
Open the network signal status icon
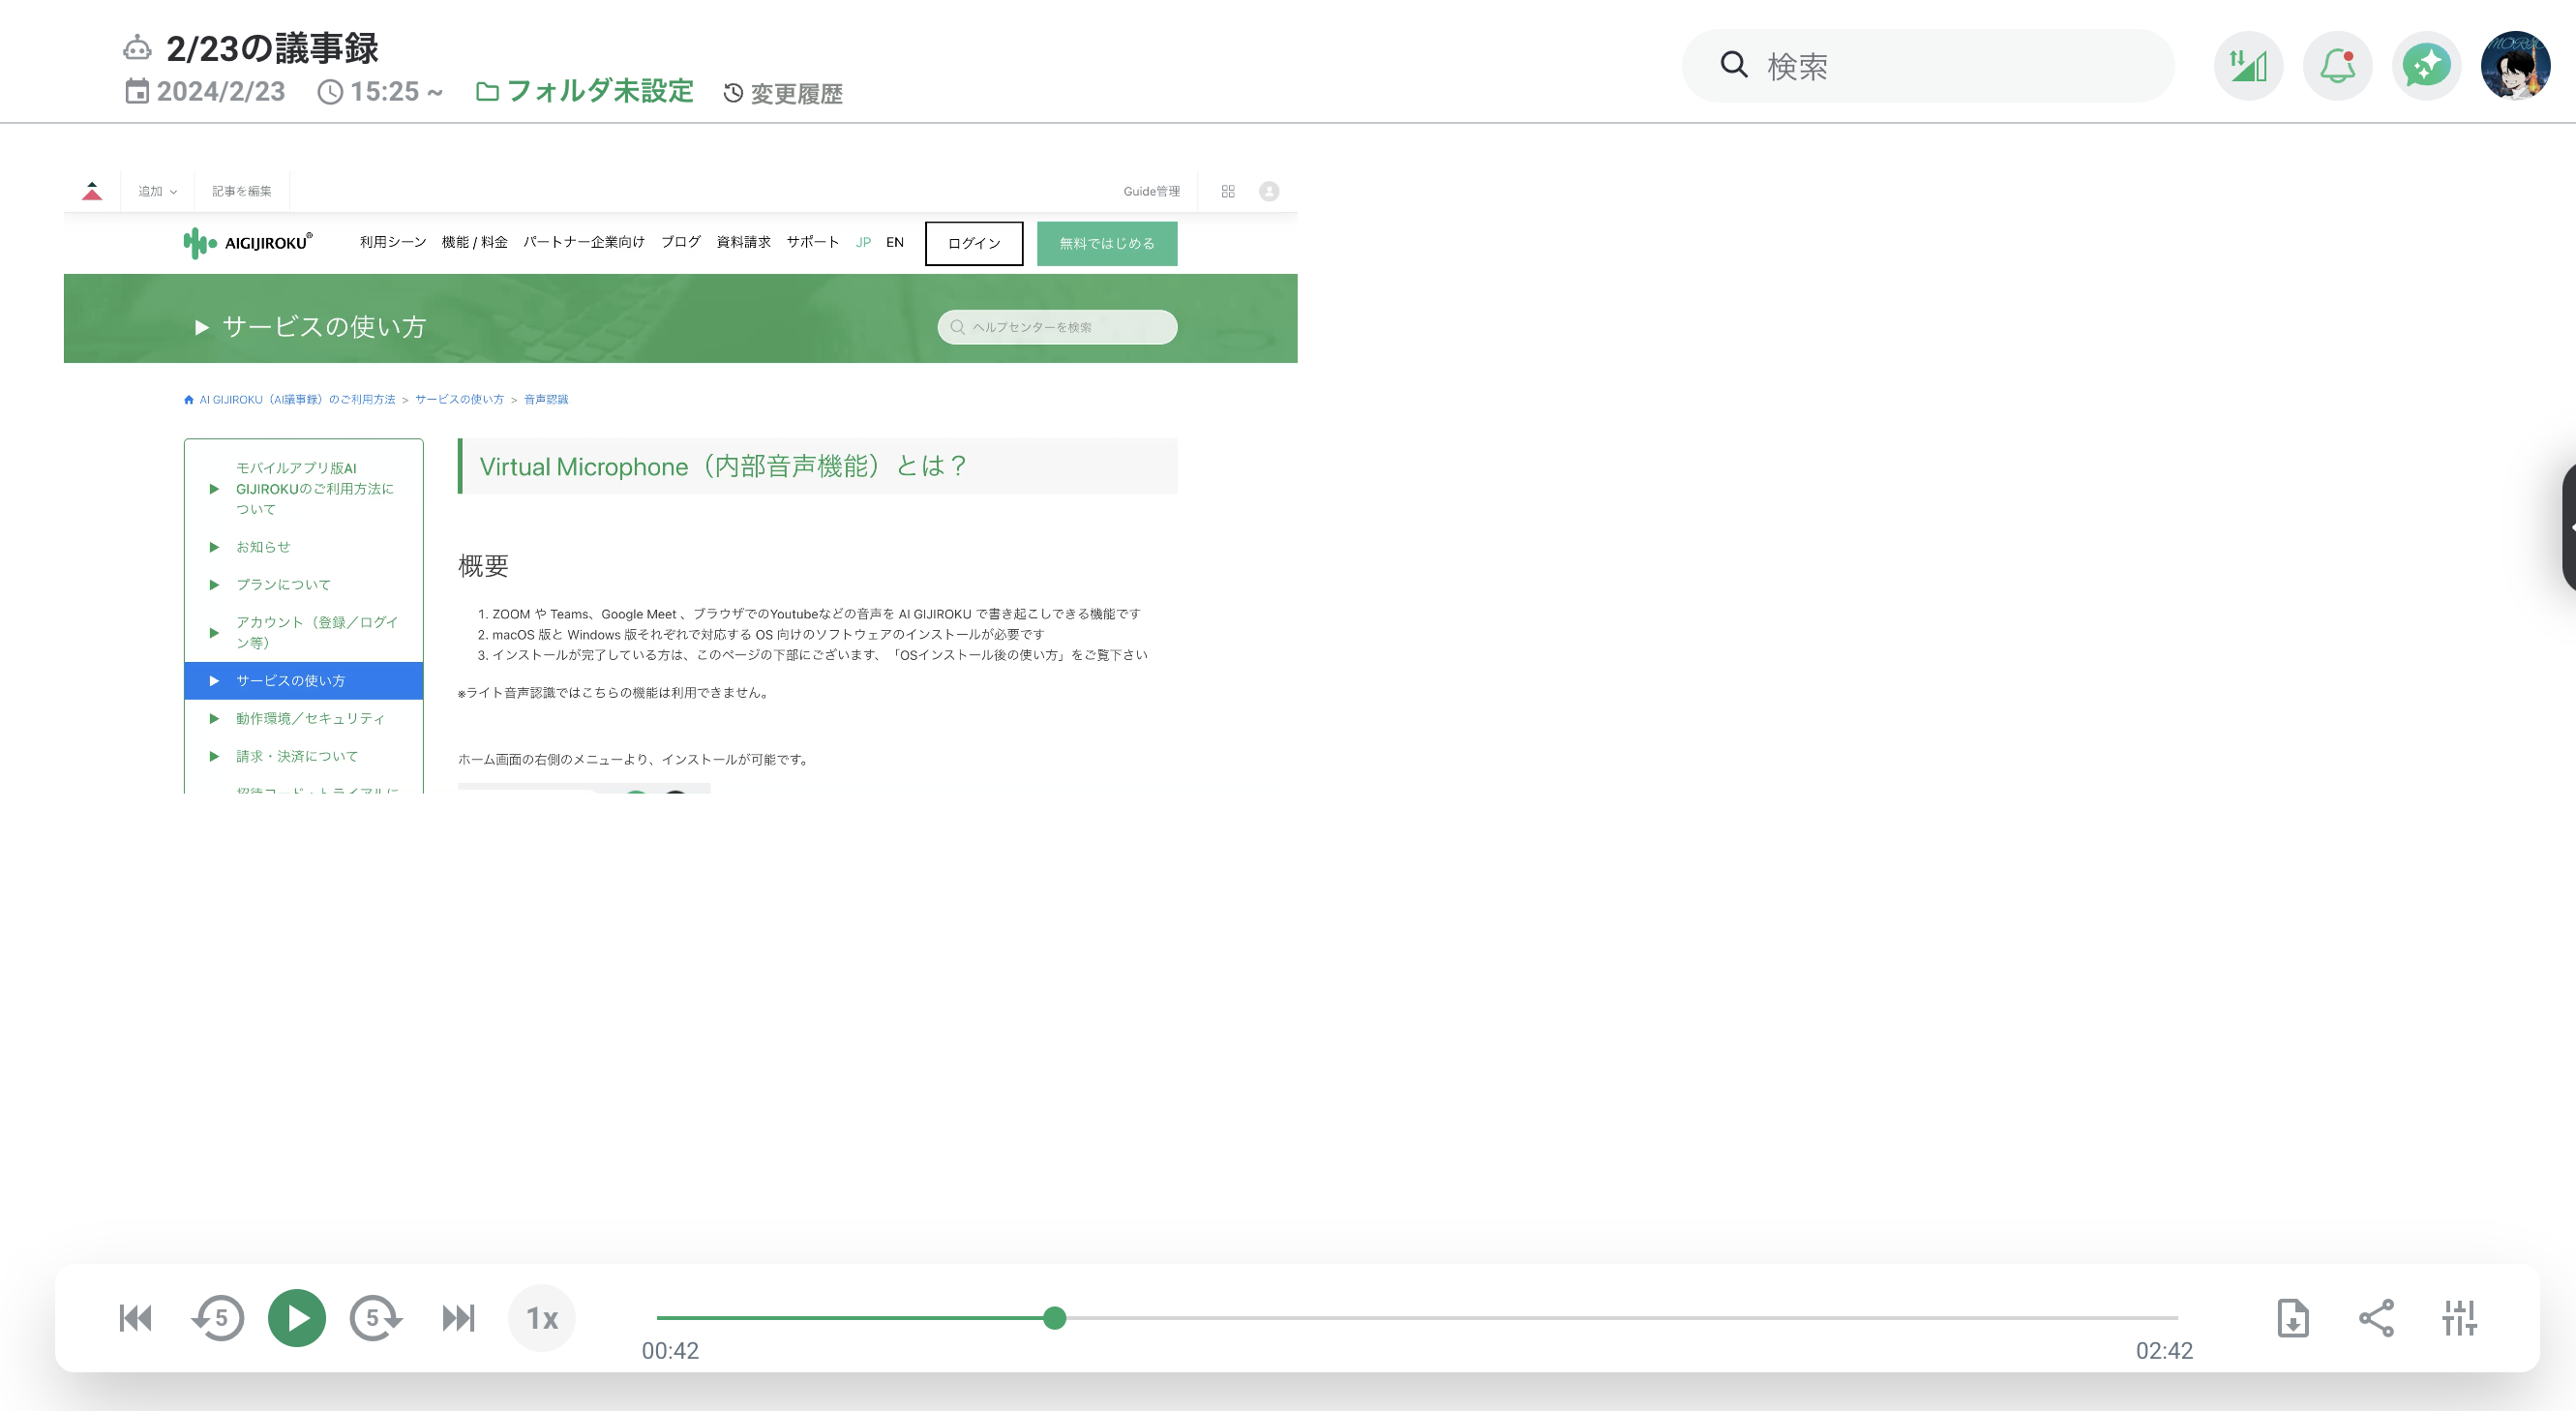click(2248, 66)
